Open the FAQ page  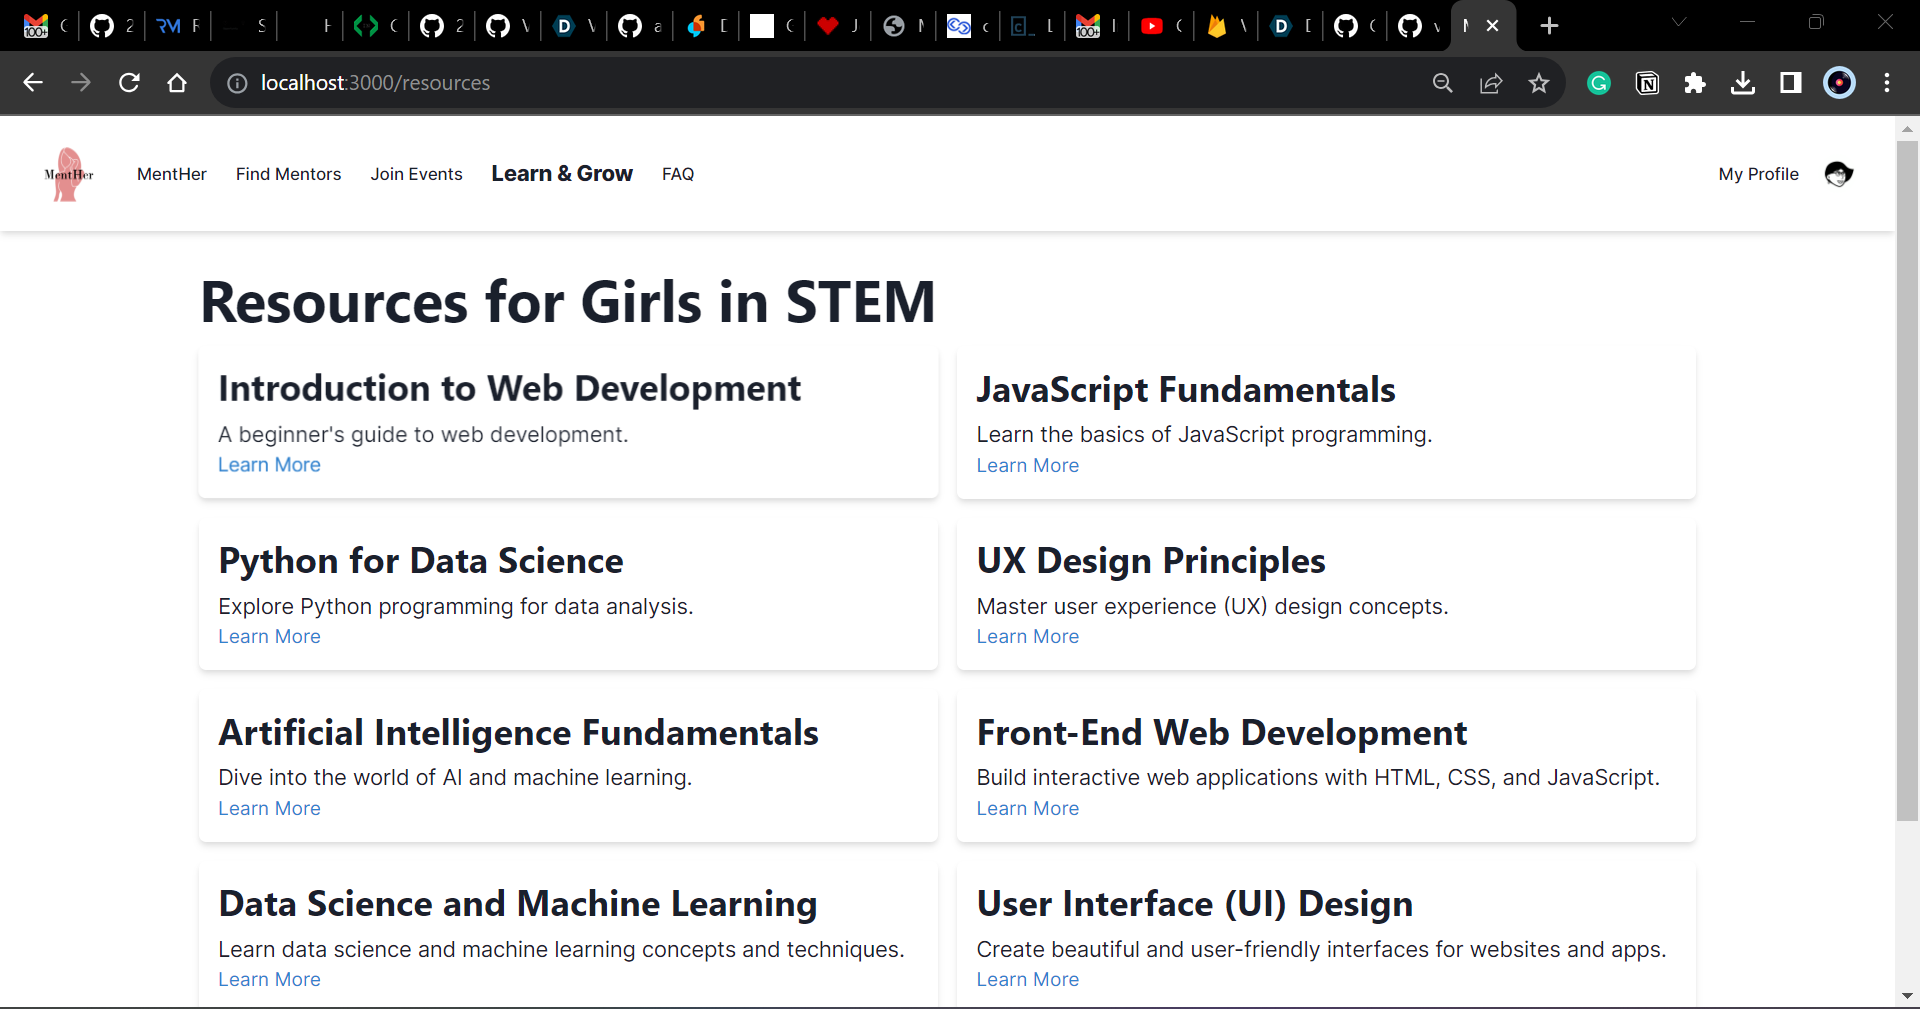coord(678,174)
